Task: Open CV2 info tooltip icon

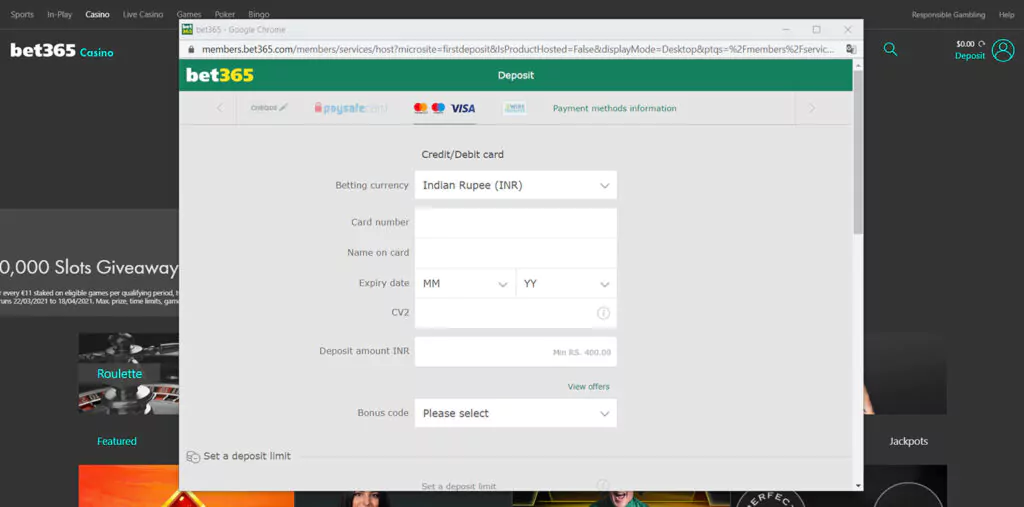Action: 603,314
